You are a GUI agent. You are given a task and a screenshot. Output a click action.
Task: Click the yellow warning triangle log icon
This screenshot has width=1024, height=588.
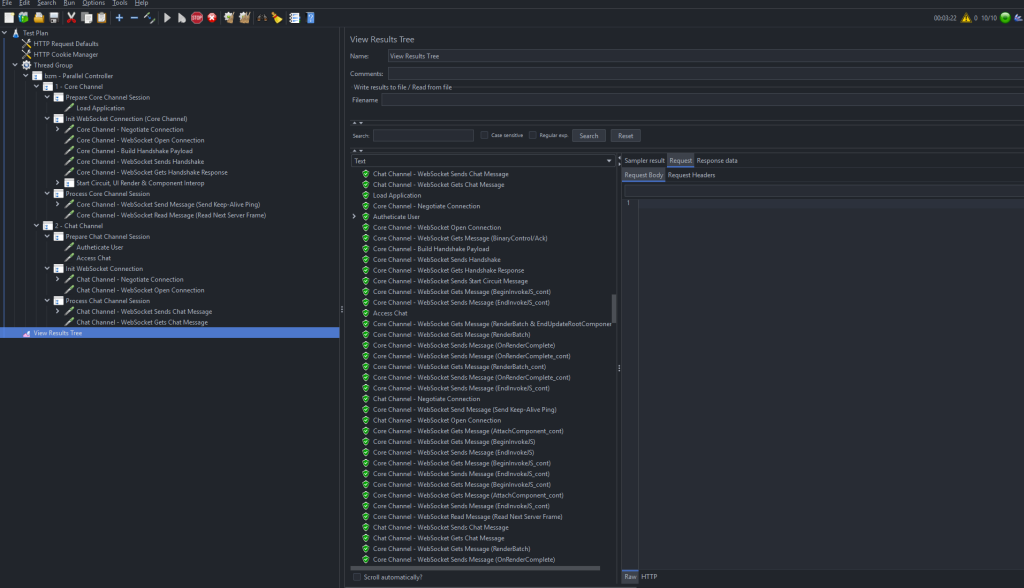[x=966, y=18]
